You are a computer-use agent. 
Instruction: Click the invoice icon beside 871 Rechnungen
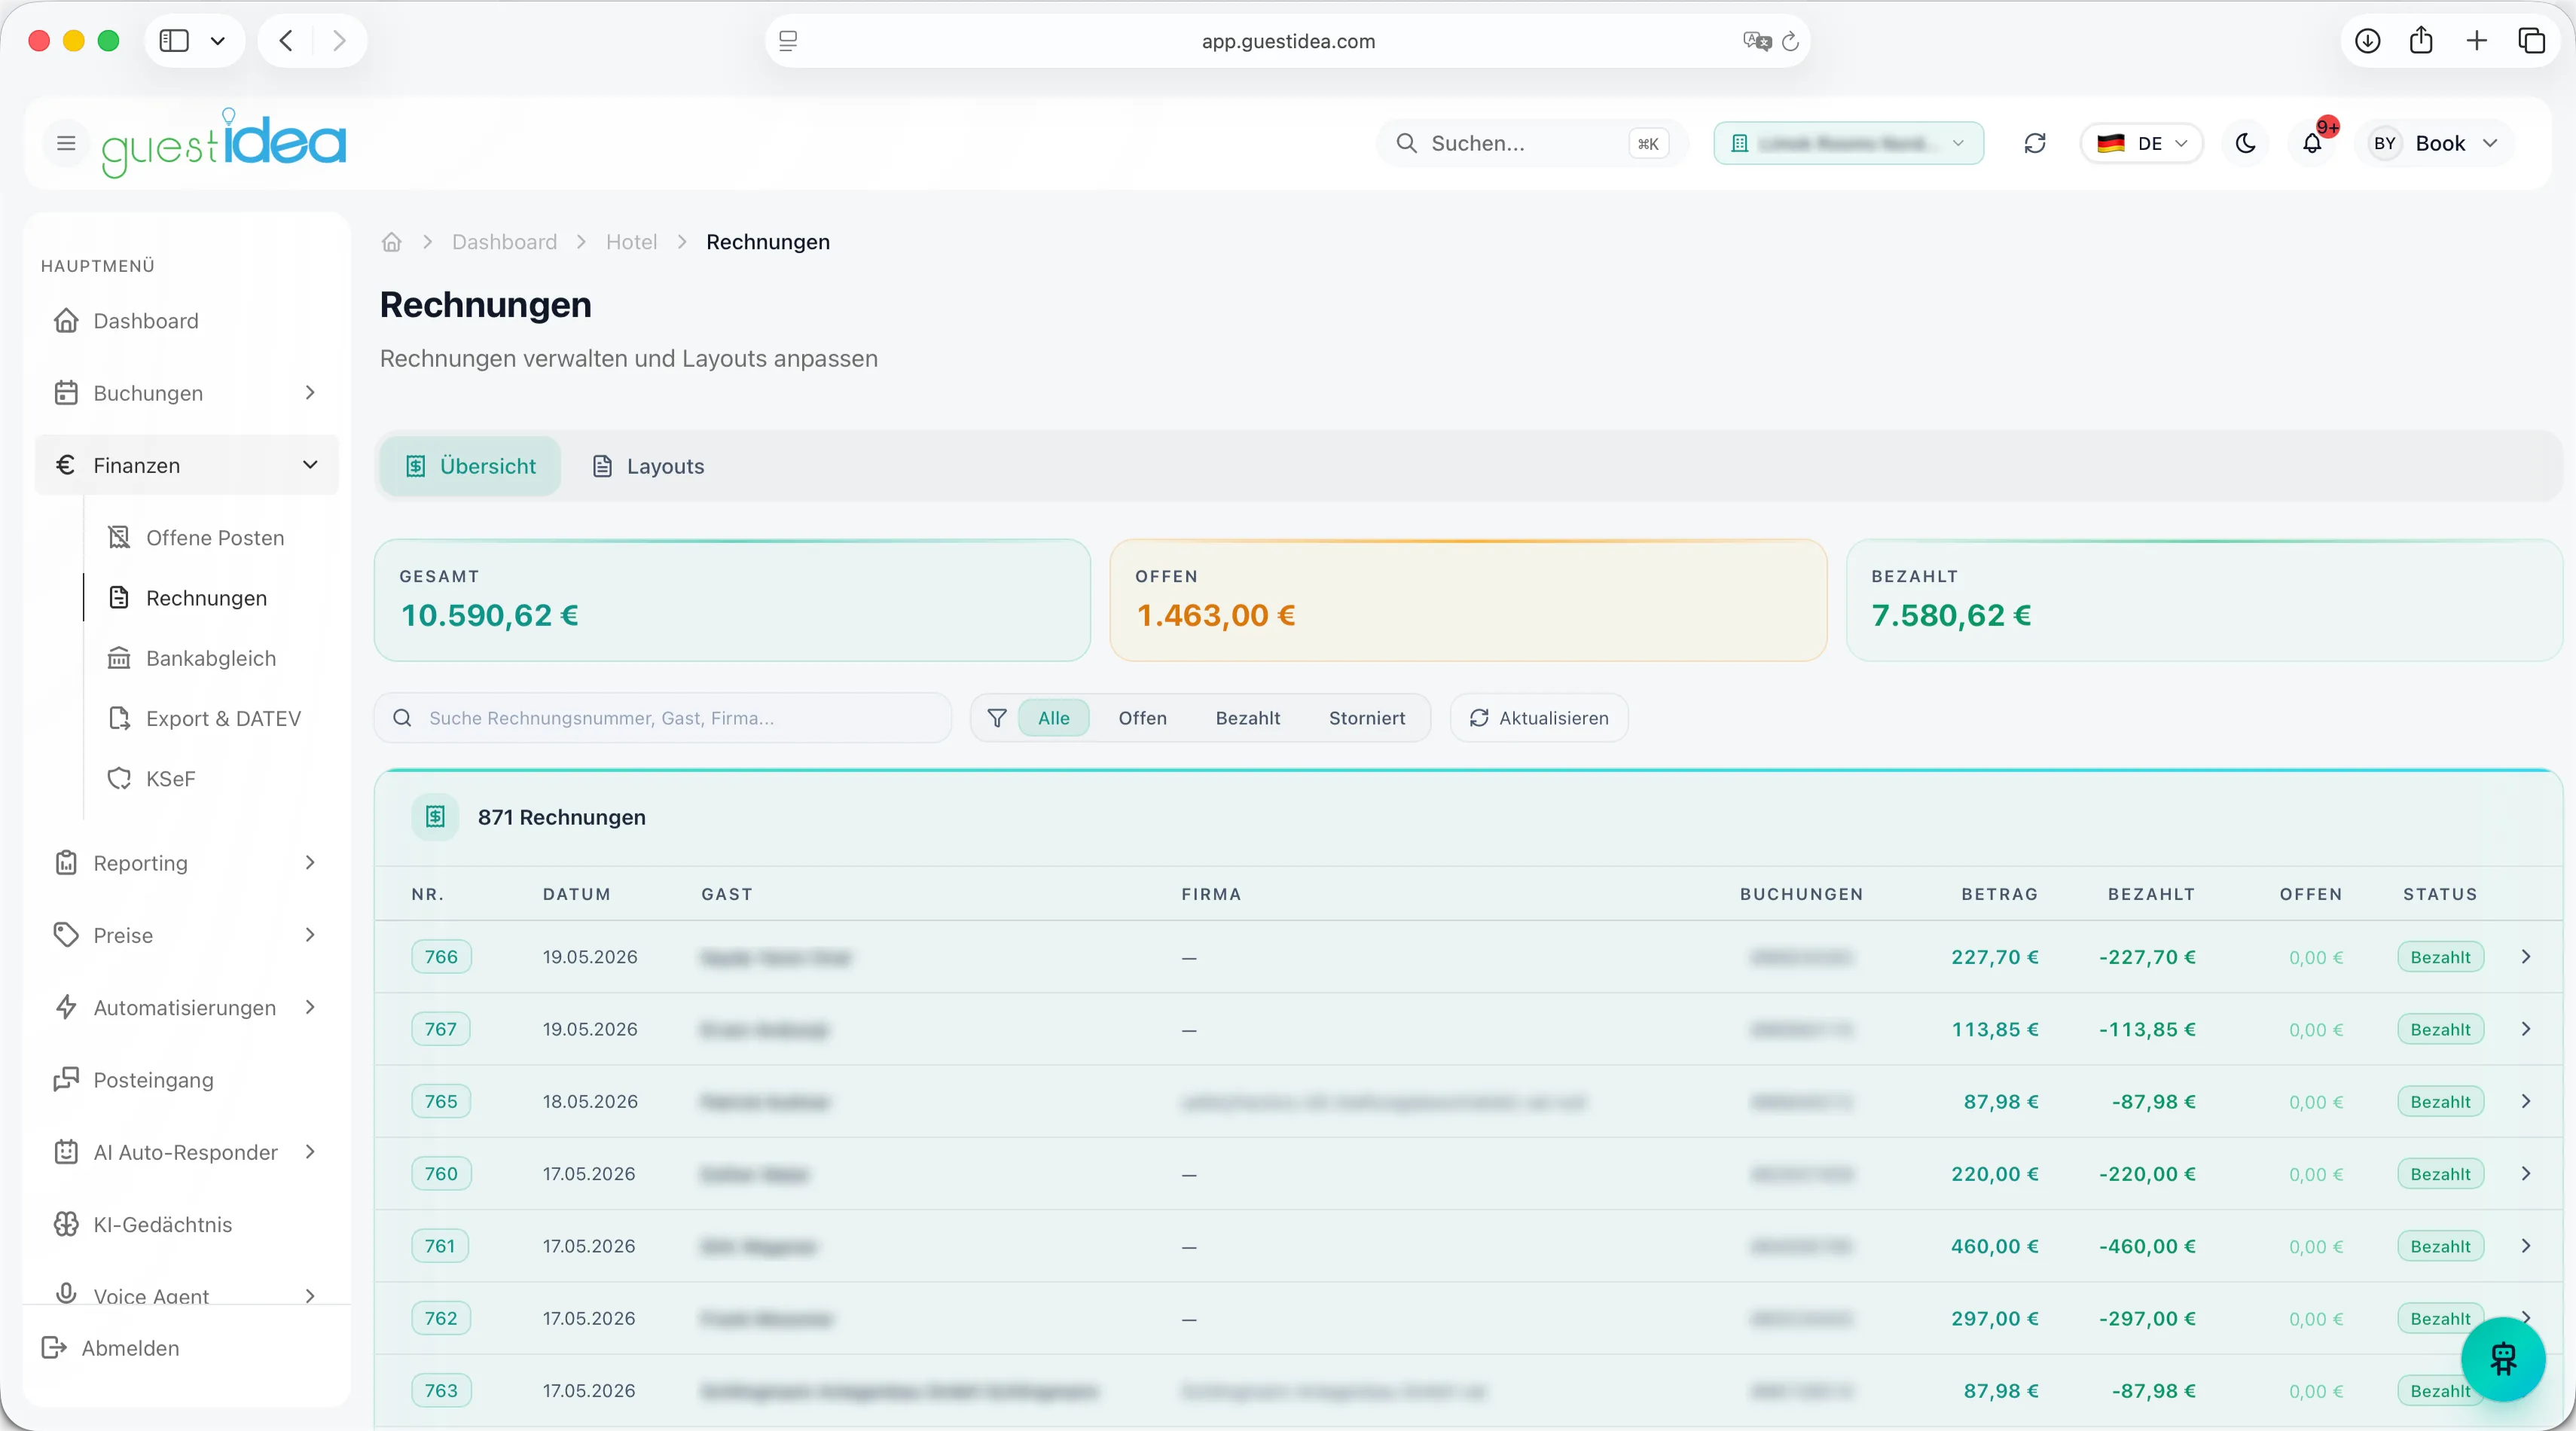[435, 817]
